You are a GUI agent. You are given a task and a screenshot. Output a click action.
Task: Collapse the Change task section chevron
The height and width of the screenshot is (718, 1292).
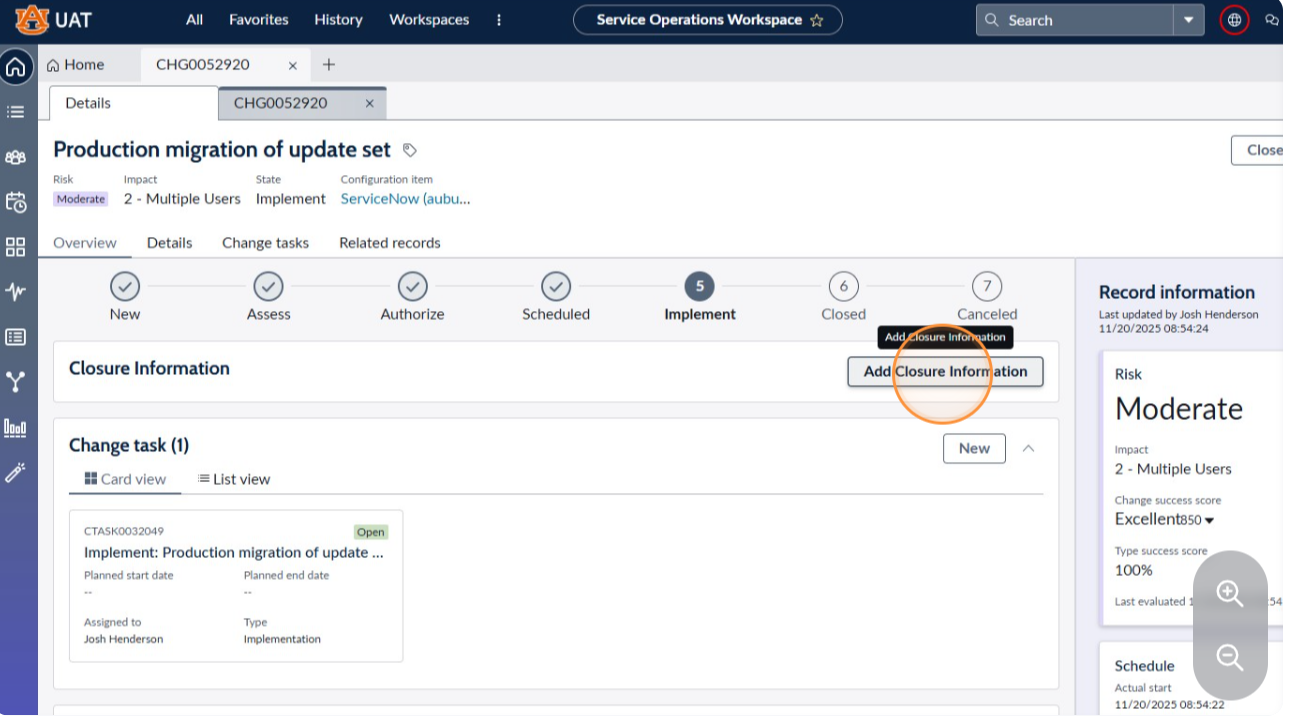(x=1028, y=449)
